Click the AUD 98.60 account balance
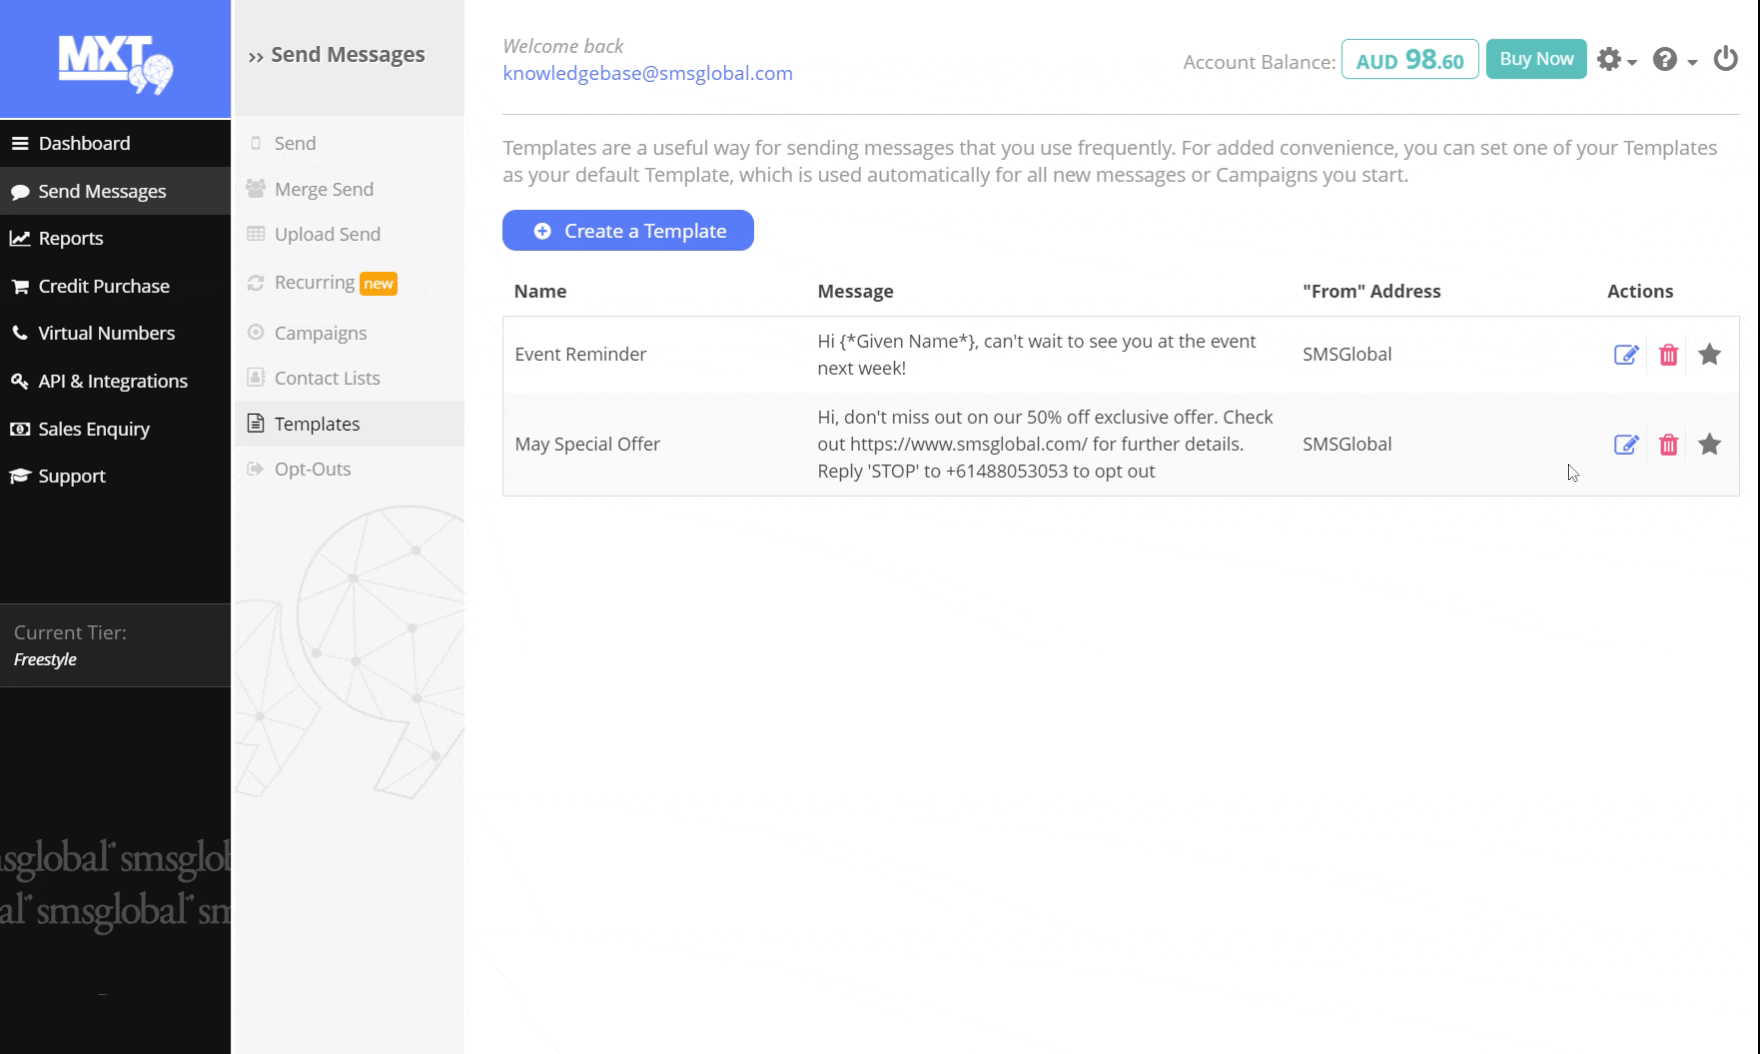Viewport: 1760px width, 1054px height. pos(1409,60)
